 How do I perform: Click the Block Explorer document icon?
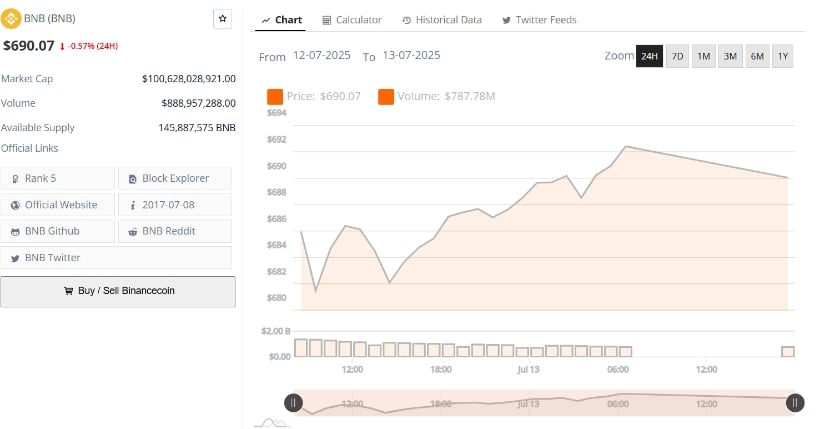(133, 179)
